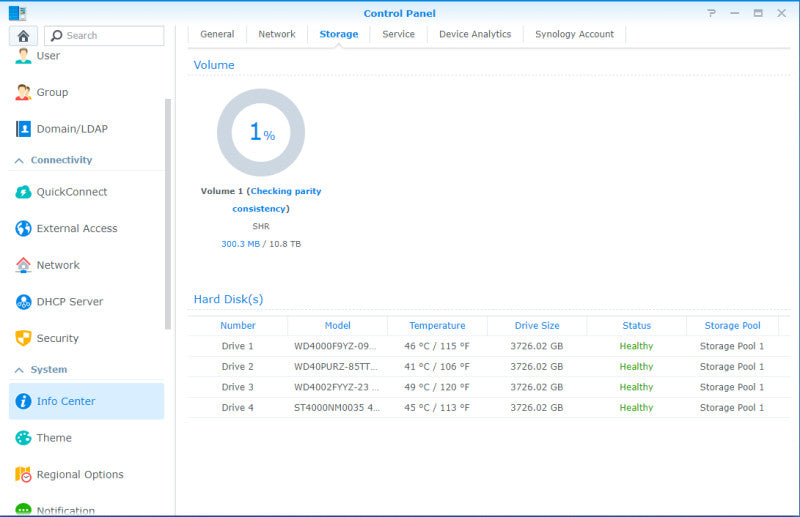Open the Notification speech bubble icon

pos(23,509)
